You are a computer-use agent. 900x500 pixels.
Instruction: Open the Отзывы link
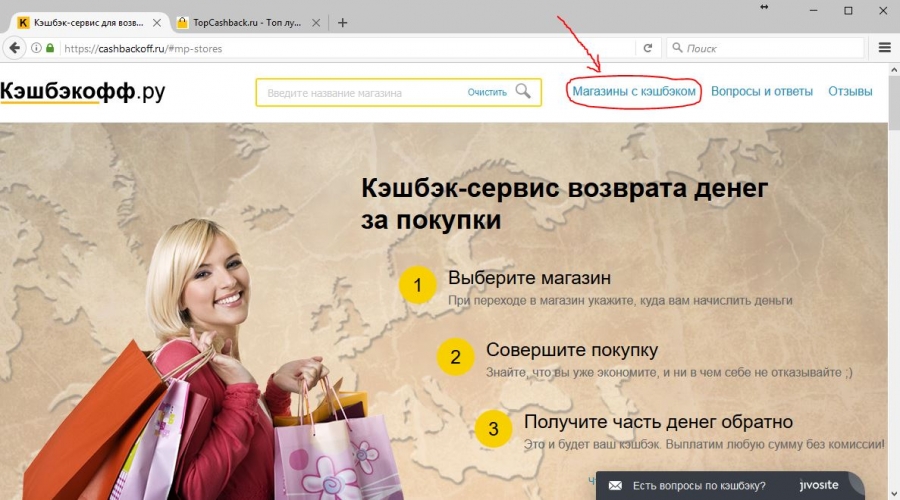850,91
